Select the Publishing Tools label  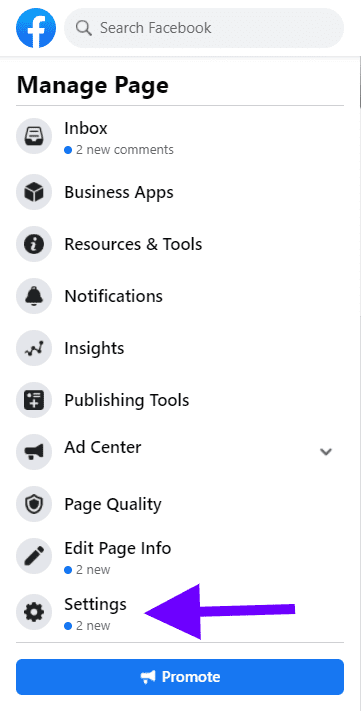coord(127,400)
